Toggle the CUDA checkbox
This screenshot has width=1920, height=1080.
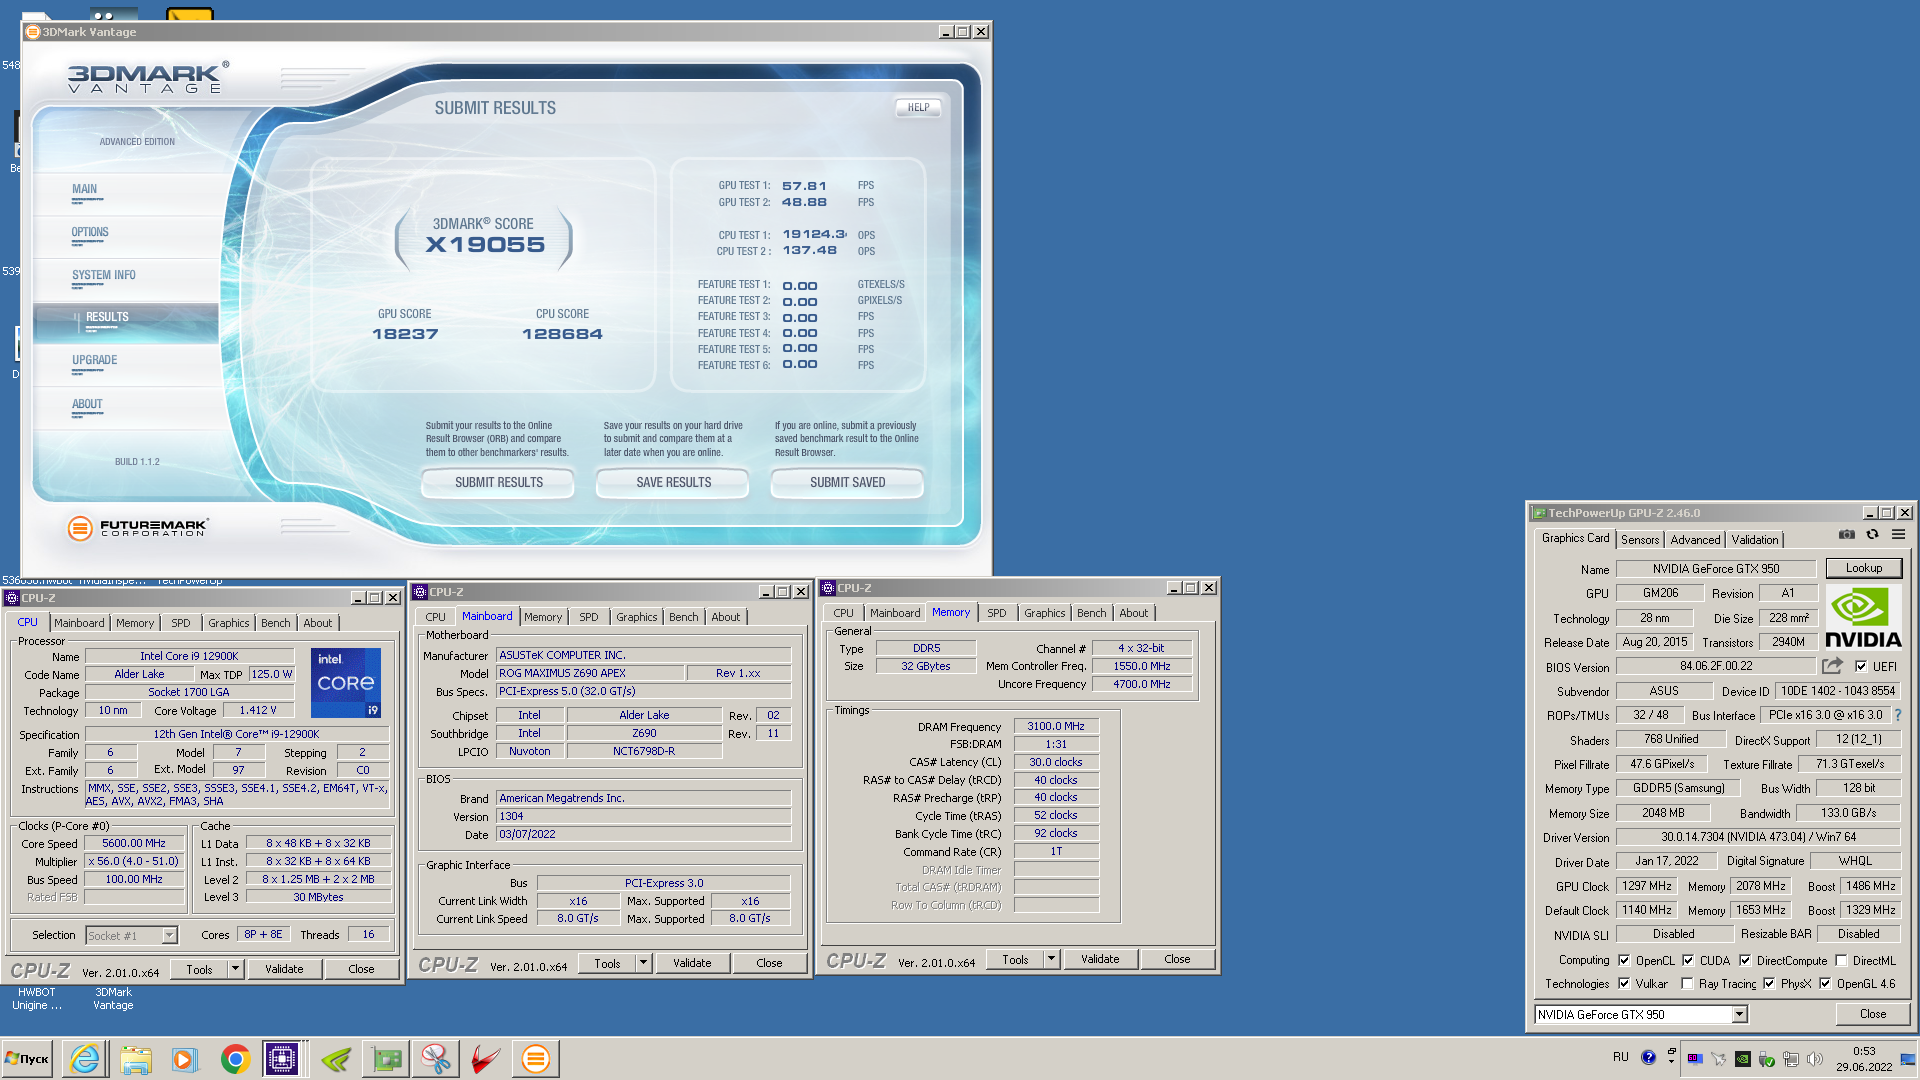coord(1688,961)
